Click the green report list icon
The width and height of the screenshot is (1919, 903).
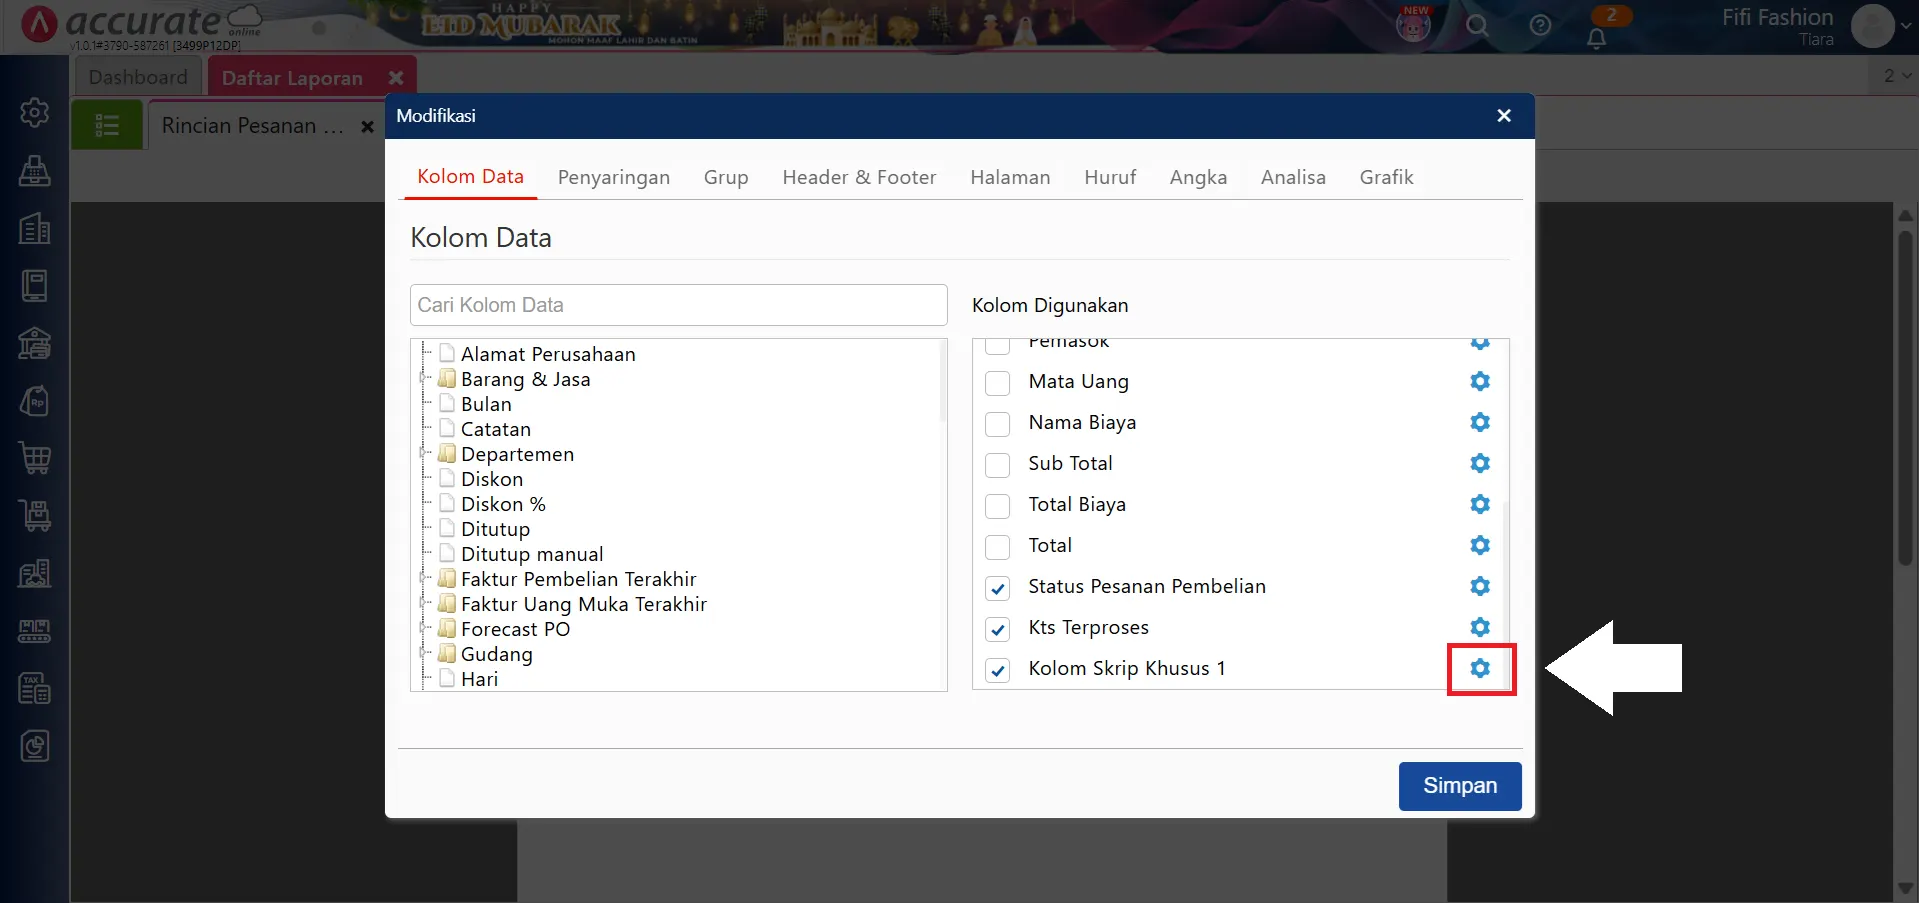107,125
